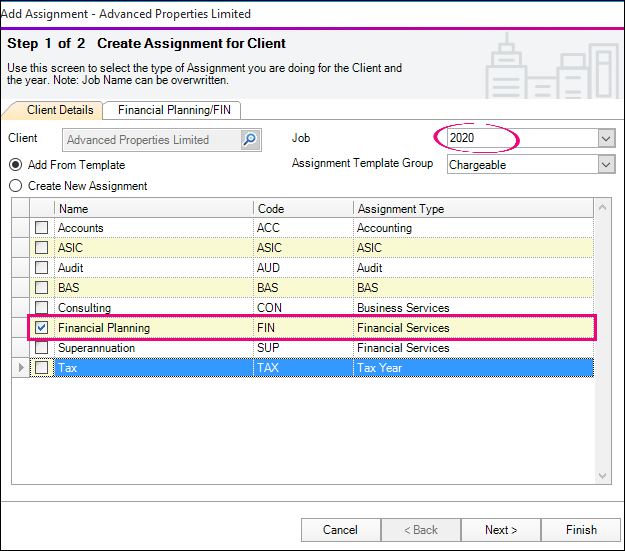
Task: Switch to the Client Details tab
Action: pos(60,110)
